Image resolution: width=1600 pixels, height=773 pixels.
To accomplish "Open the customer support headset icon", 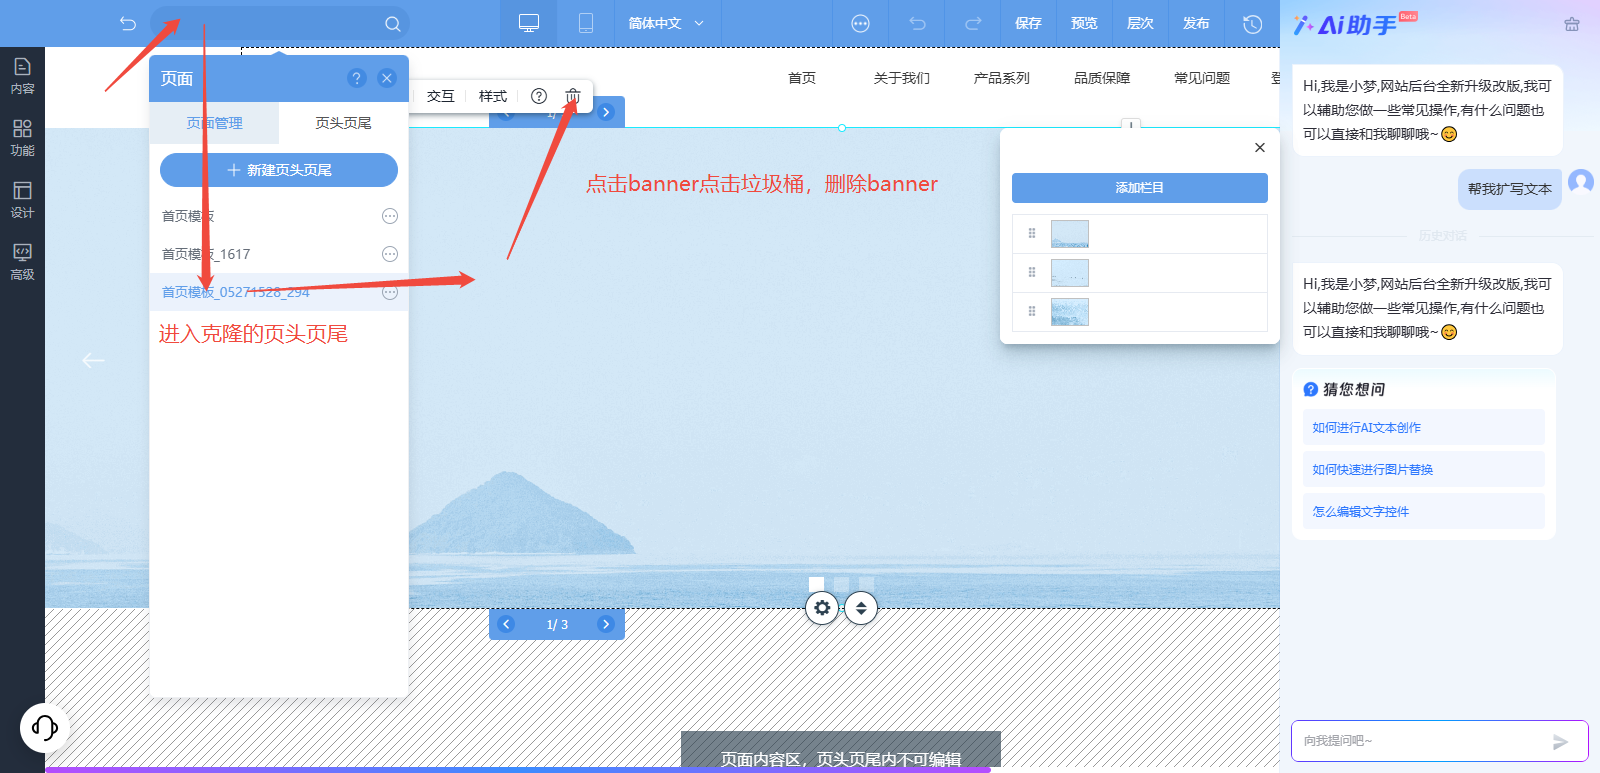I will 45,727.
